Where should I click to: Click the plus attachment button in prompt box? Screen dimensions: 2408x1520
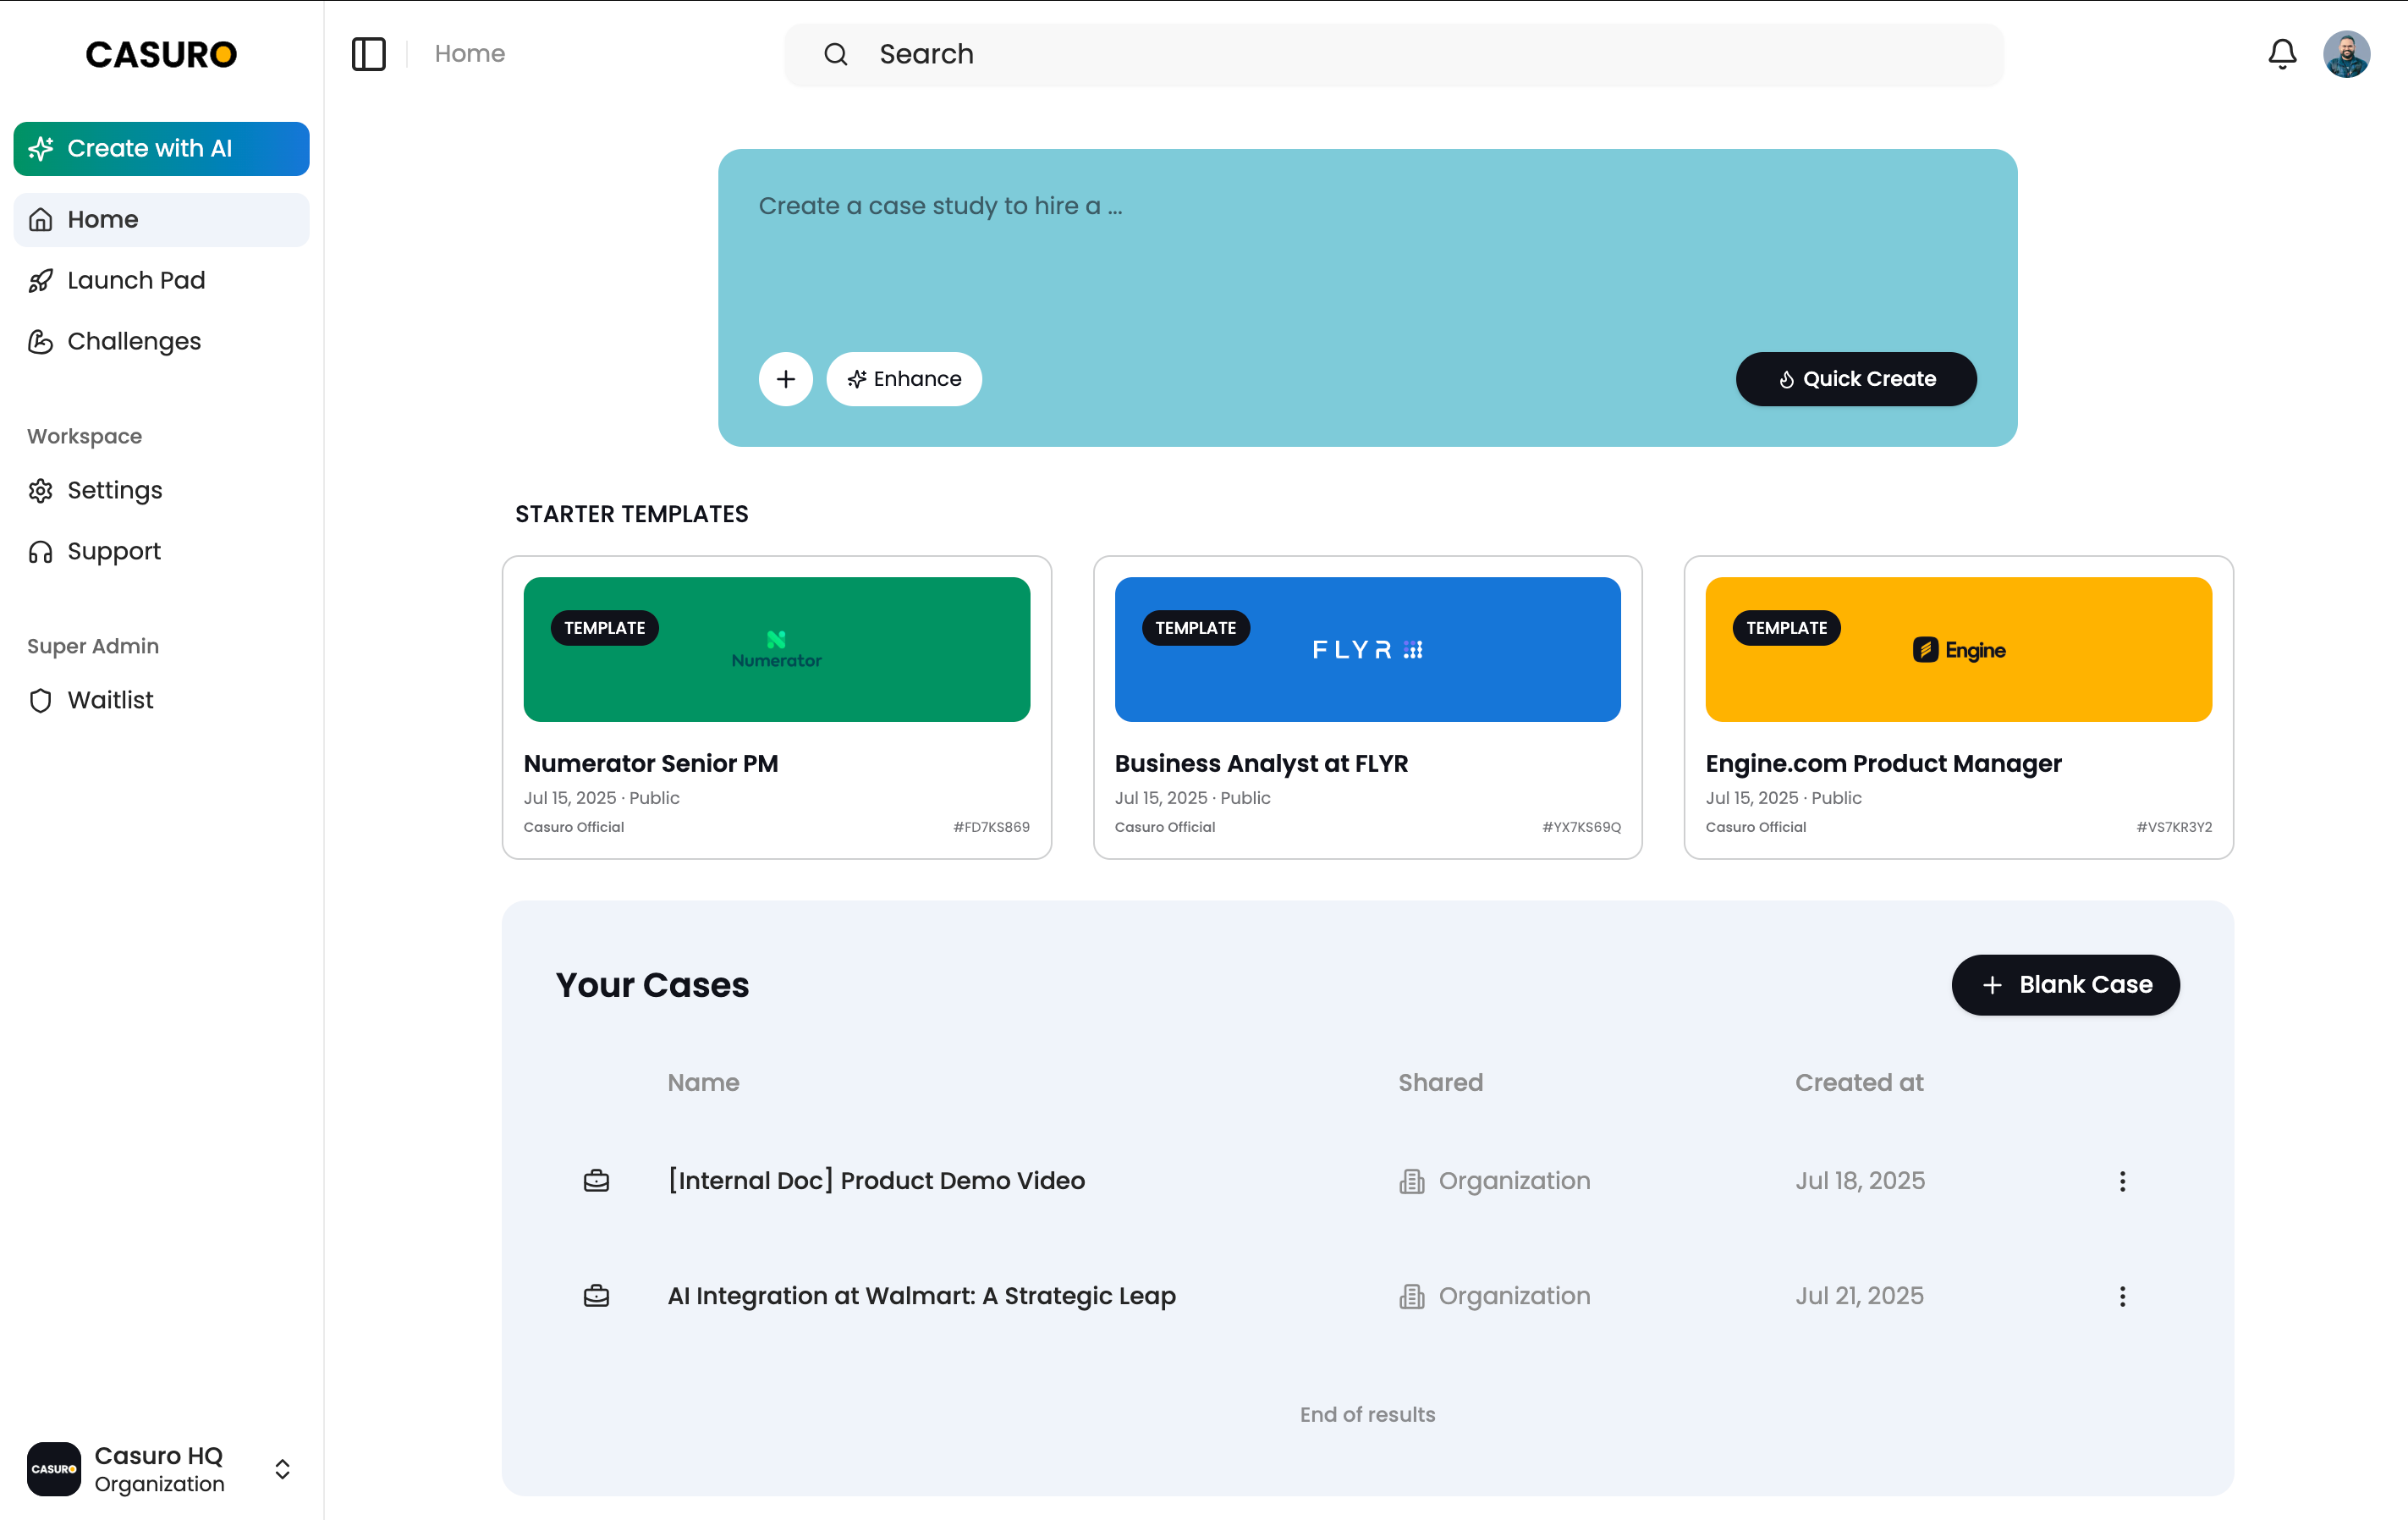[785, 379]
